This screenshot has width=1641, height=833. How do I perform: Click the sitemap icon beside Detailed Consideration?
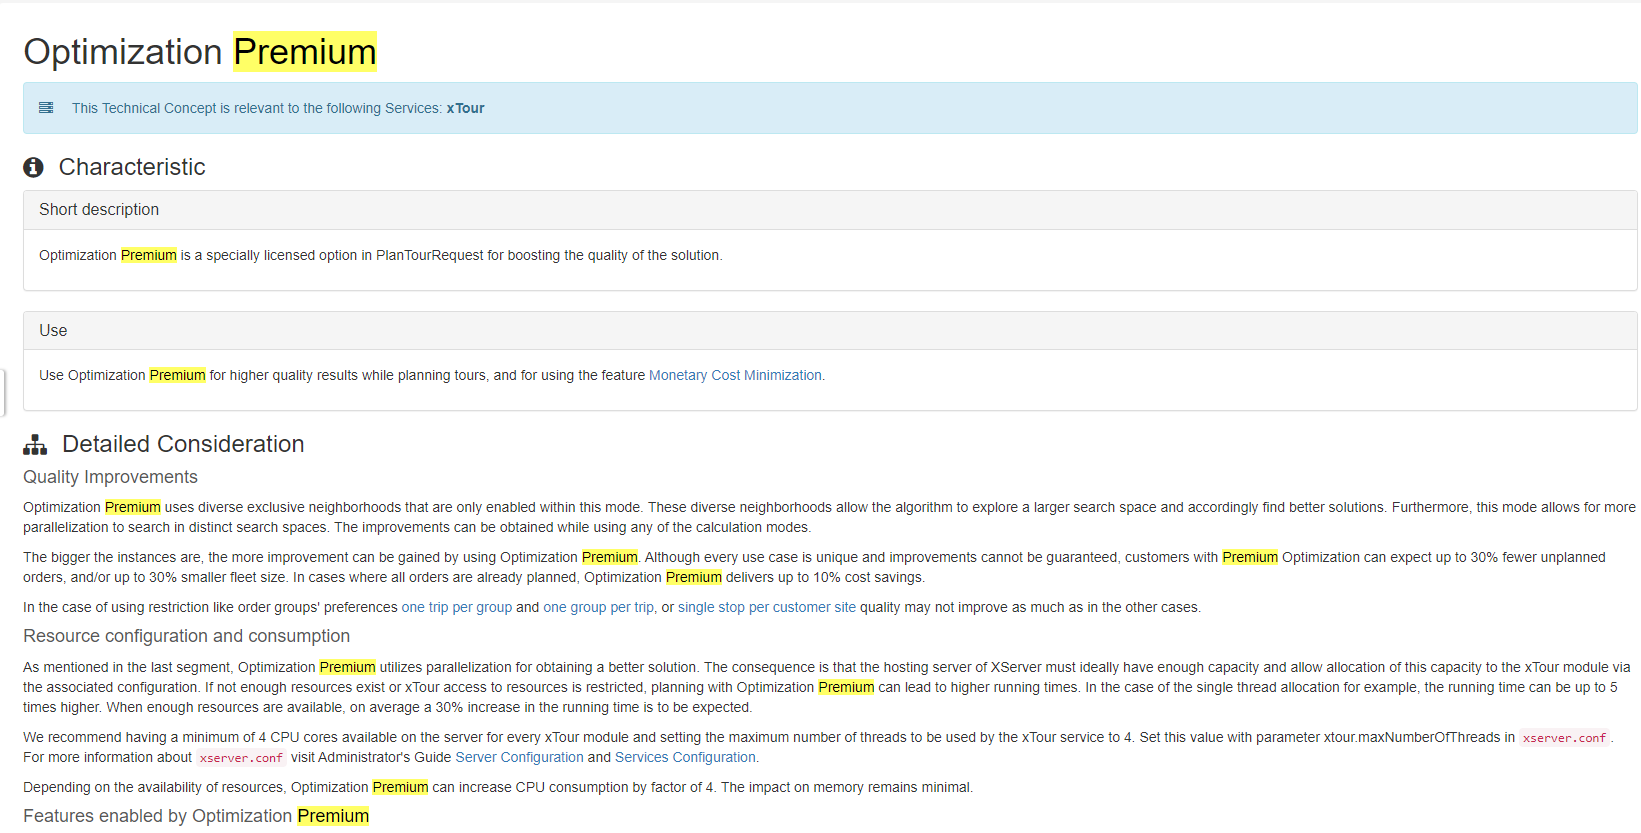tap(35, 445)
